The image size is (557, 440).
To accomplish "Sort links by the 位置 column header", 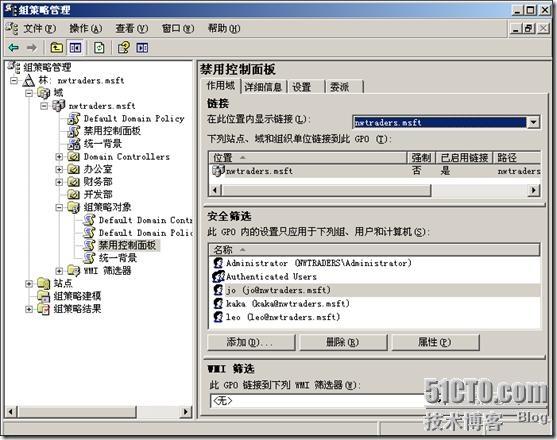I will 308,158.
